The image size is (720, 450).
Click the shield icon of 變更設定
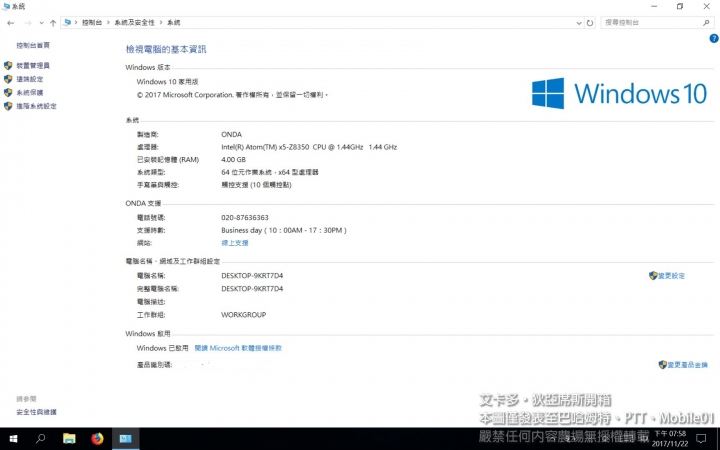[x=653, y=276]
